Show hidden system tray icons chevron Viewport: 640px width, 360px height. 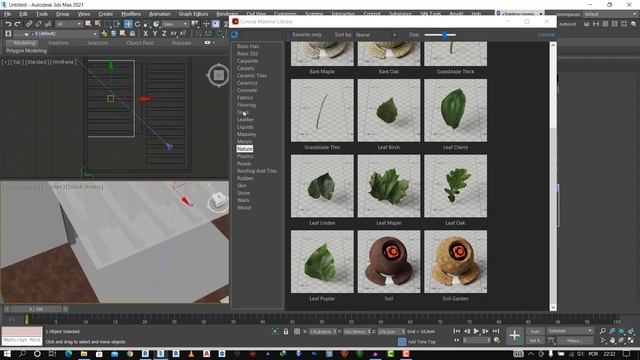(x=531, y=354)
